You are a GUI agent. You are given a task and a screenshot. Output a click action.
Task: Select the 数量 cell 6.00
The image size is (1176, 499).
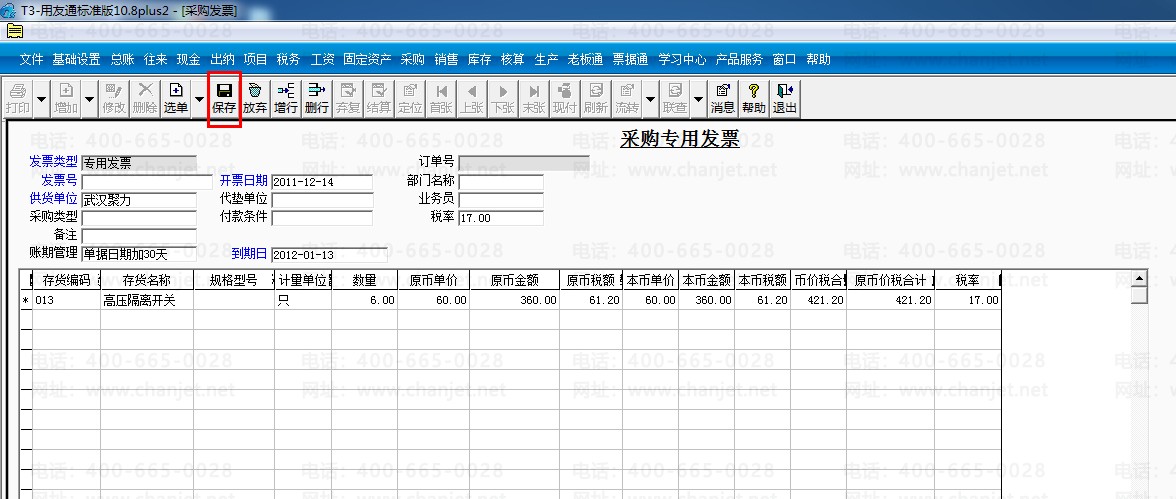[x=364, y=300]
